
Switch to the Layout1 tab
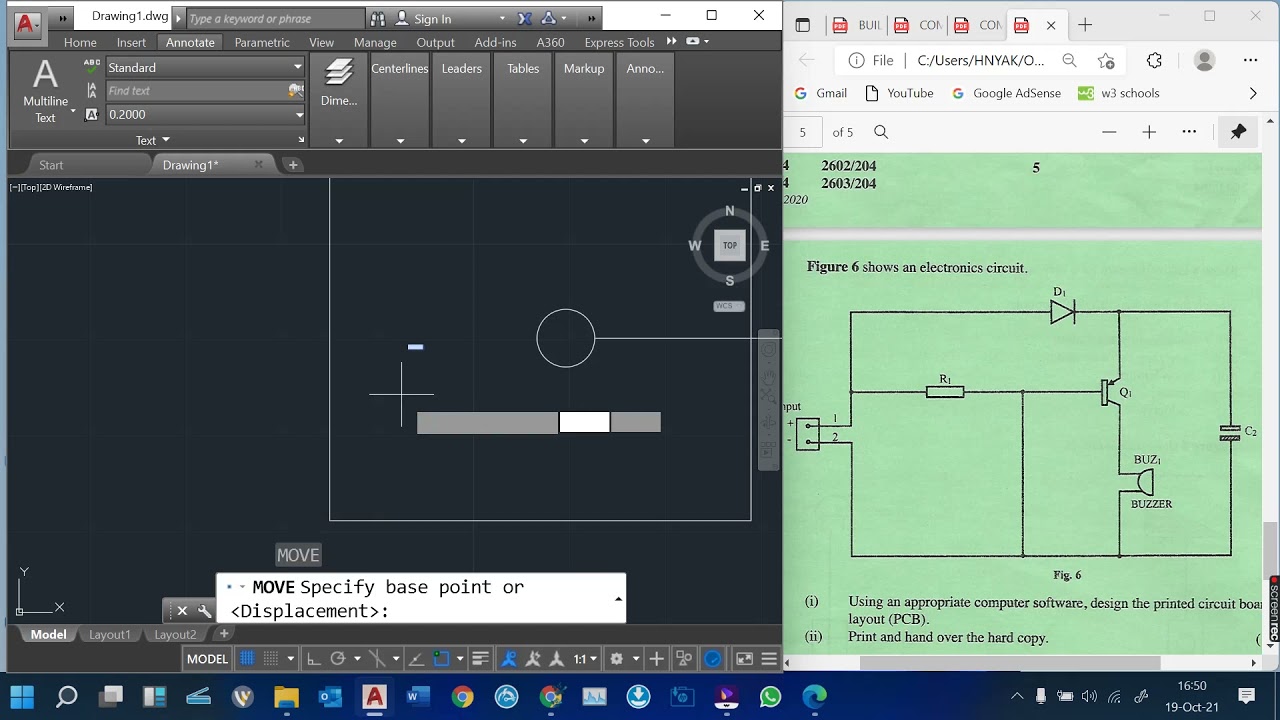[110, 634]
